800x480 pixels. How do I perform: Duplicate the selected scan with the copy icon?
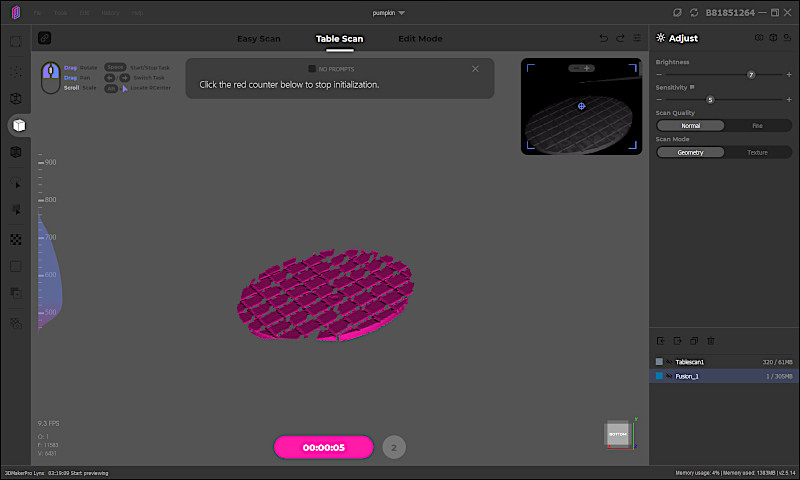[694, 341]
